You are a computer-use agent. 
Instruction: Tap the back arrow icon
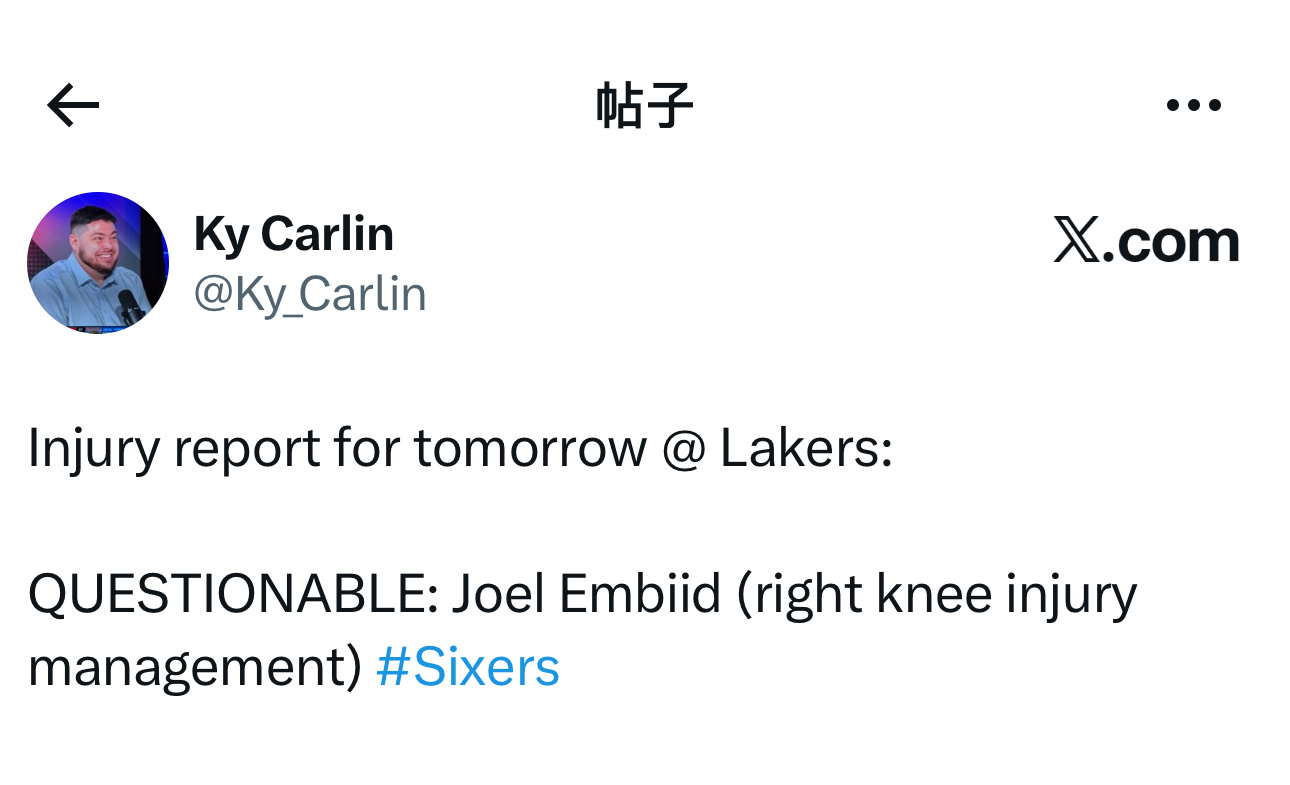[x=73, y=105]
